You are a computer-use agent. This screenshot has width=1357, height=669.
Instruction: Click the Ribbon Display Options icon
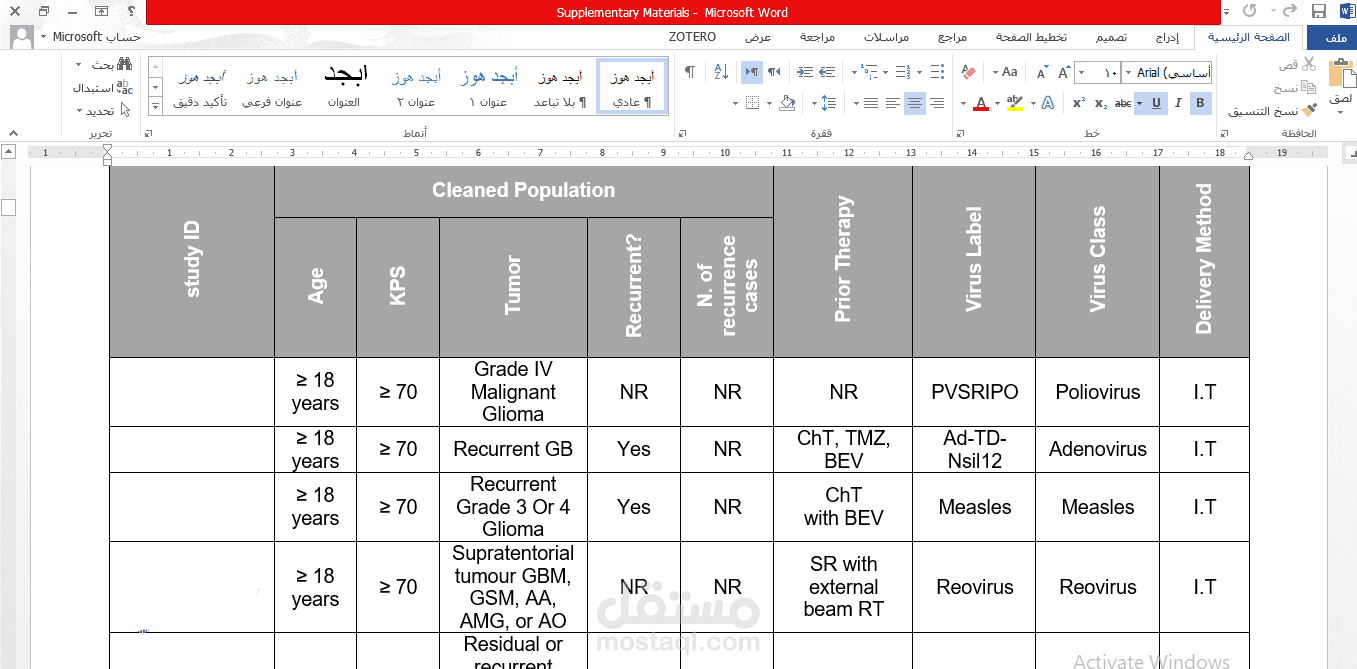103,12
